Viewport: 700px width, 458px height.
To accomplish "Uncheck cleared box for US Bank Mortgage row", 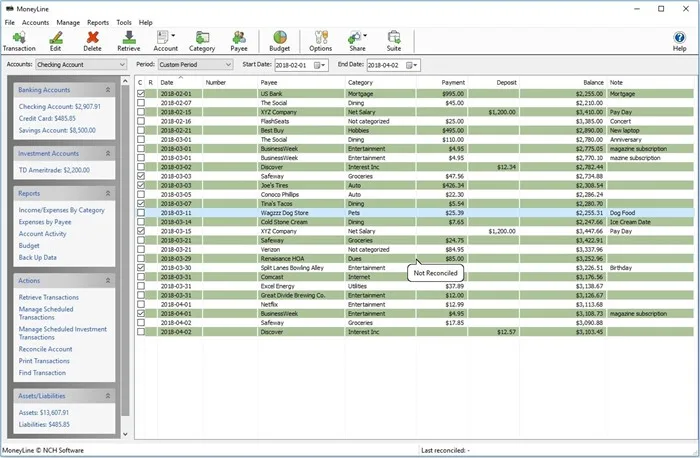I will [x=141, y=94].
